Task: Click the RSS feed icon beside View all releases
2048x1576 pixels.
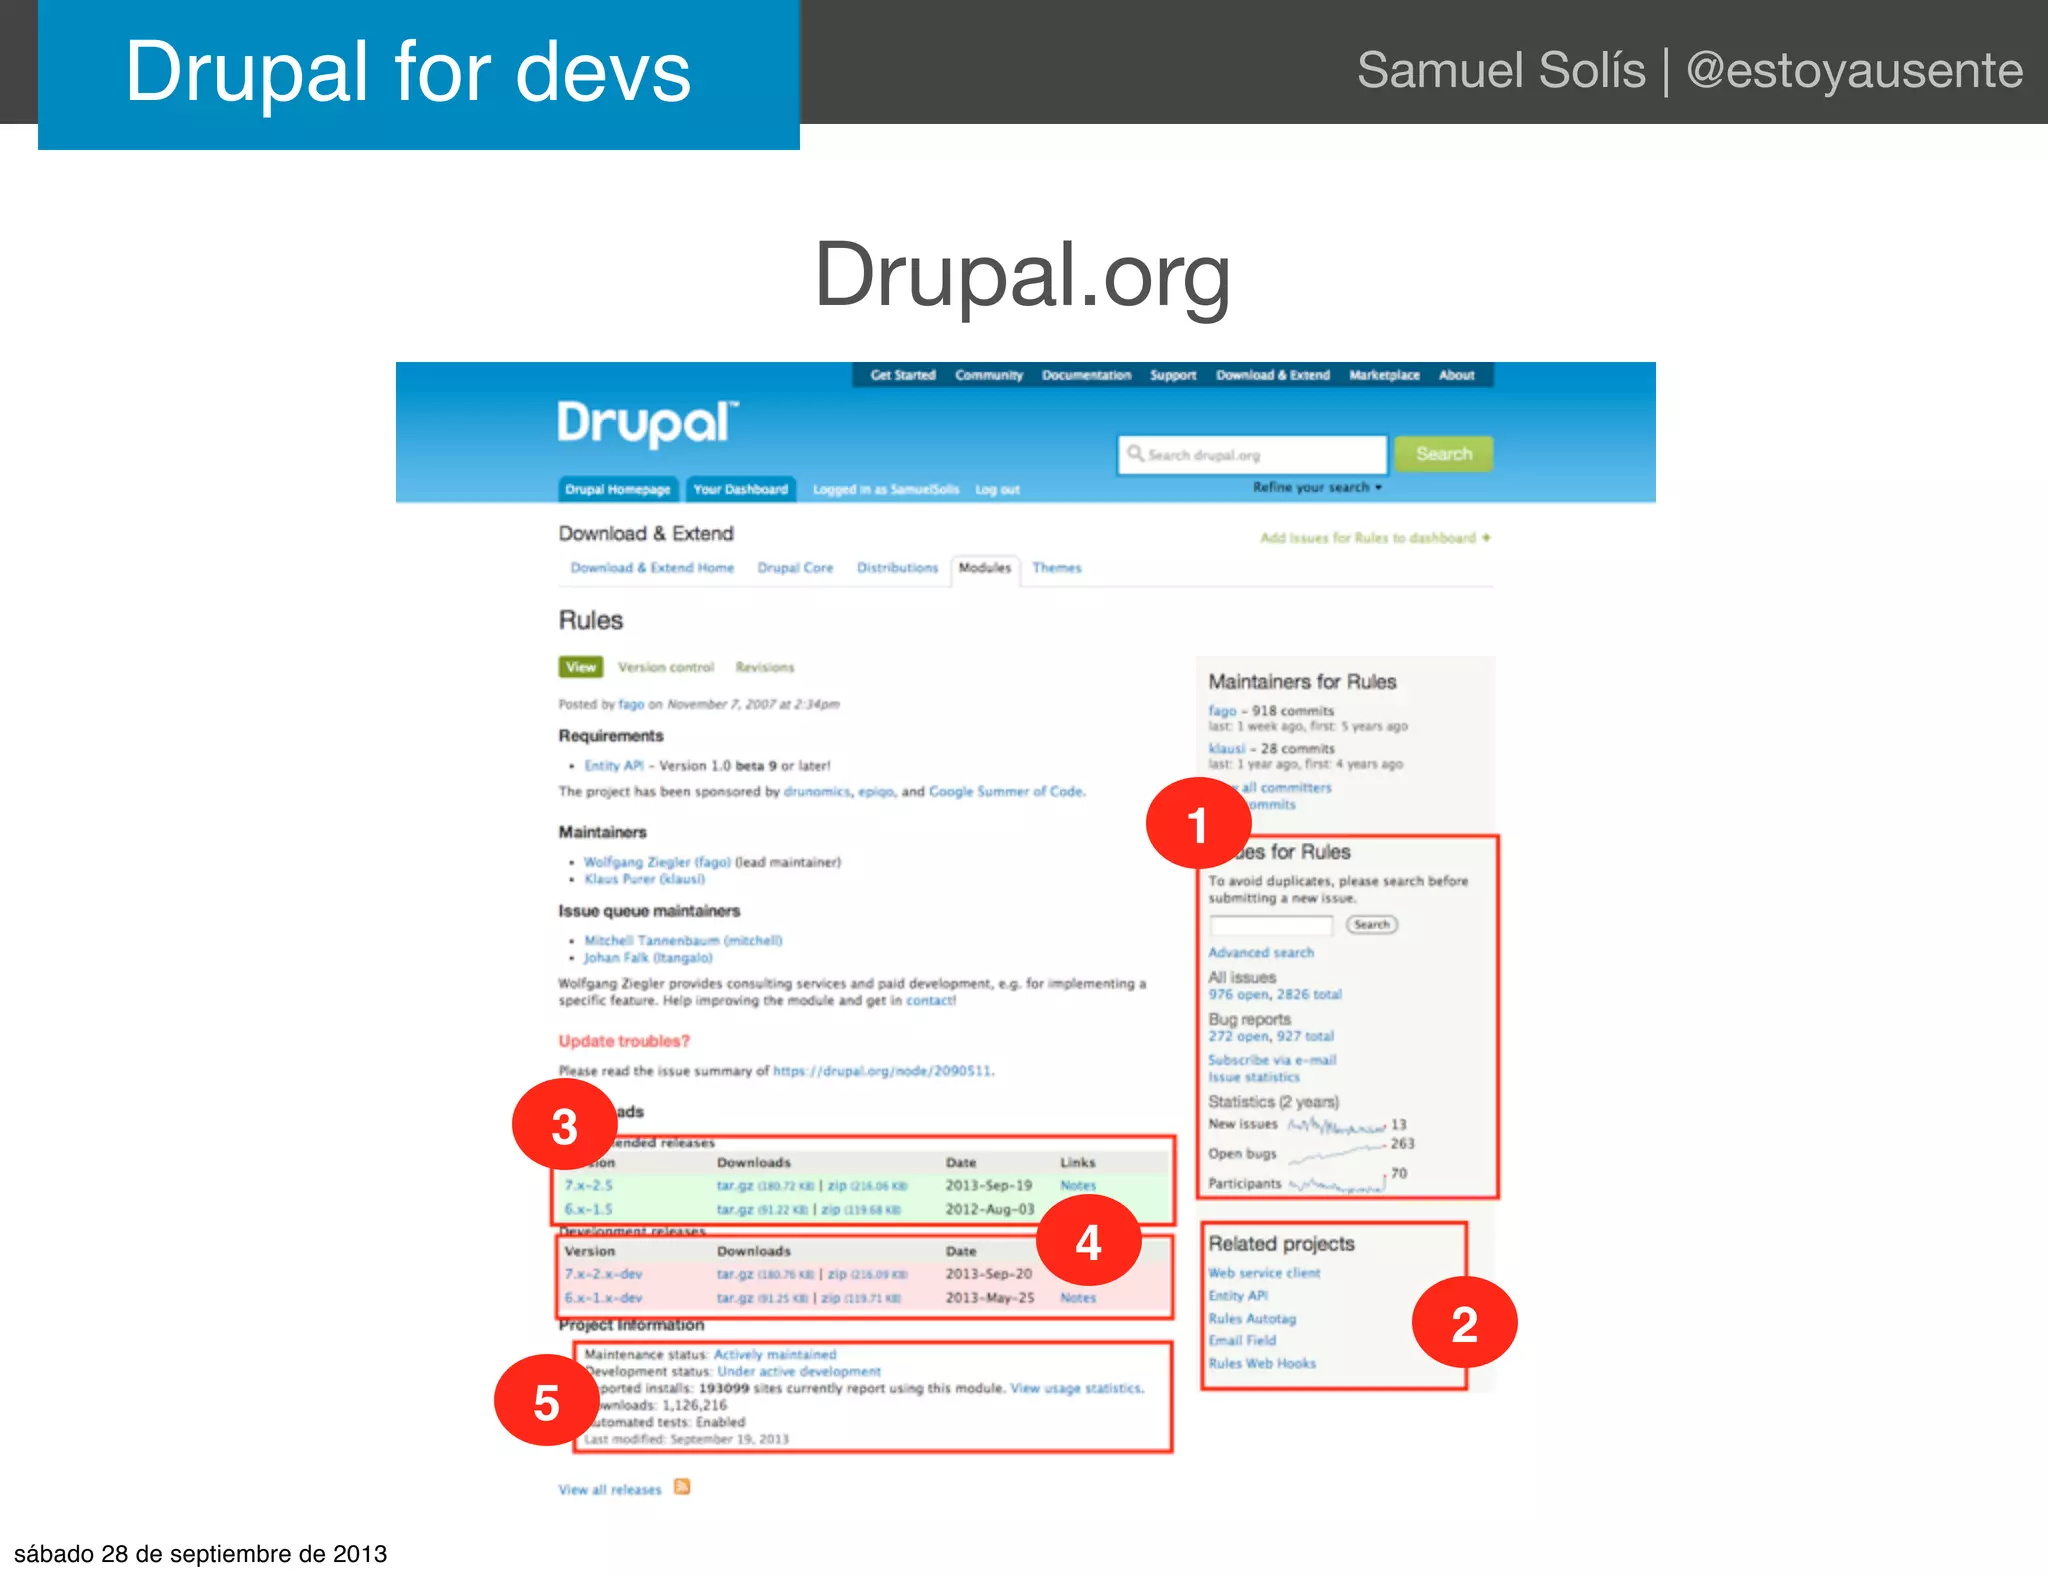Action: coord(682,1487)
